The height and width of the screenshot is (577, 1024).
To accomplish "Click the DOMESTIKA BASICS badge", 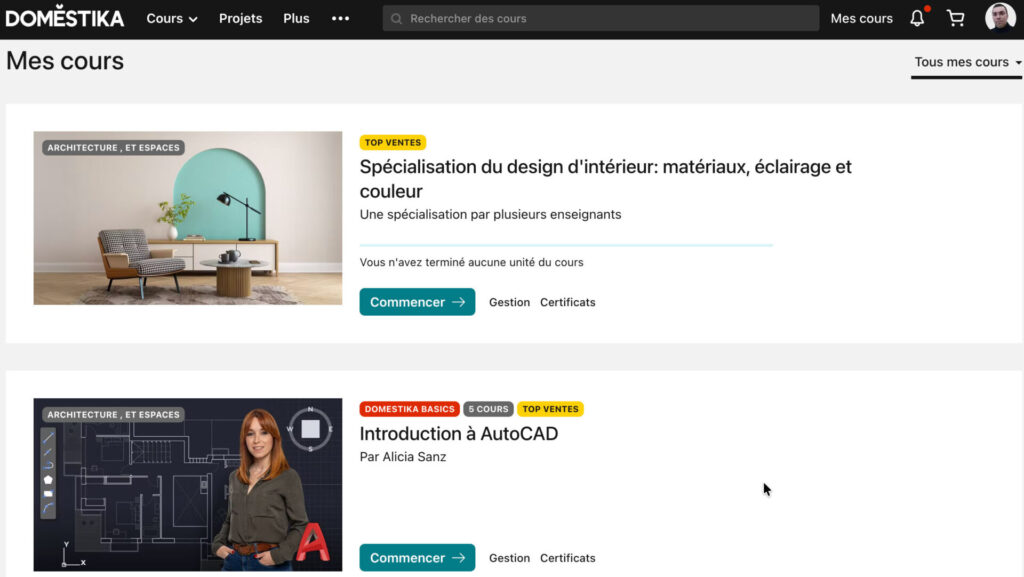I will (x=409, y=409).
